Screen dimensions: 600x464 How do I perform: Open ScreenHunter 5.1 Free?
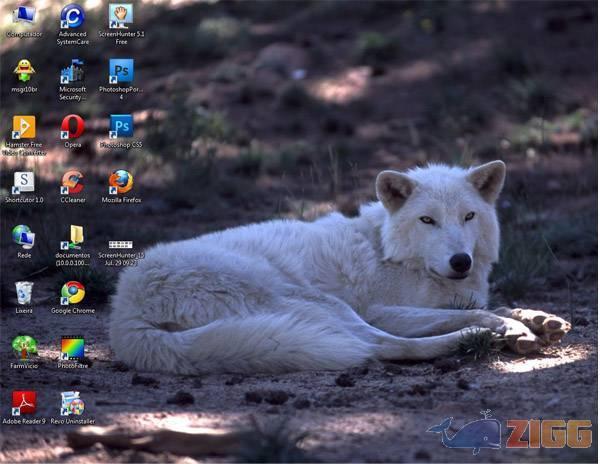pyautogui.click(x=121, y=16)
